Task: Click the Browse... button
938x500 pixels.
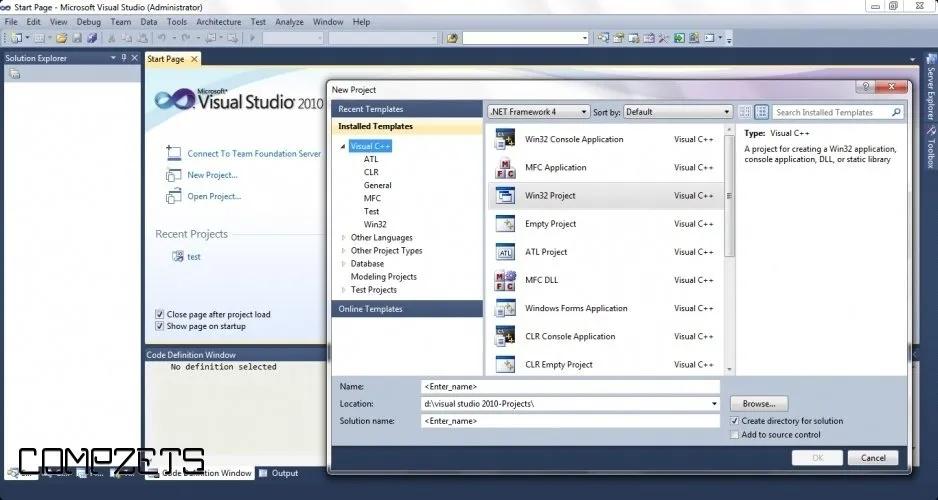Action: 759,404
